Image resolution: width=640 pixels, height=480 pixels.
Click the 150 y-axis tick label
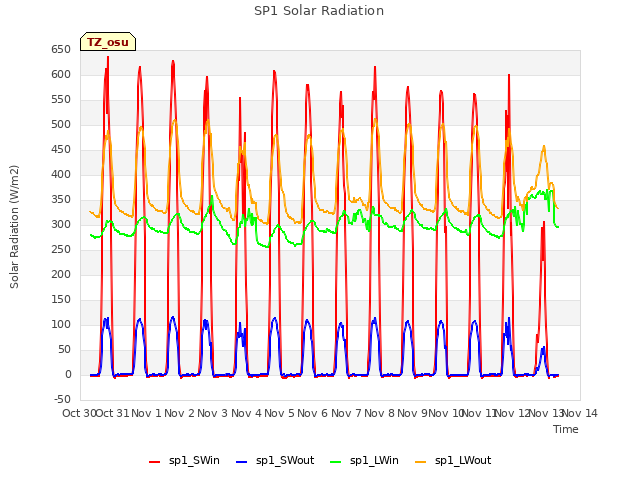(x=61, y=300)
